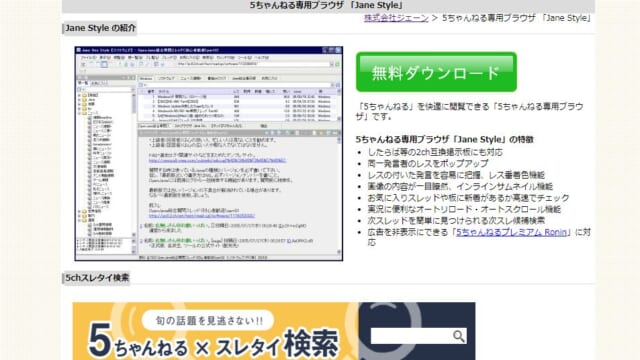Click the 旬の話題を見逃さない!! label
Image resolution: width=640 pixels, height=360 pixels.
(208, 320)
